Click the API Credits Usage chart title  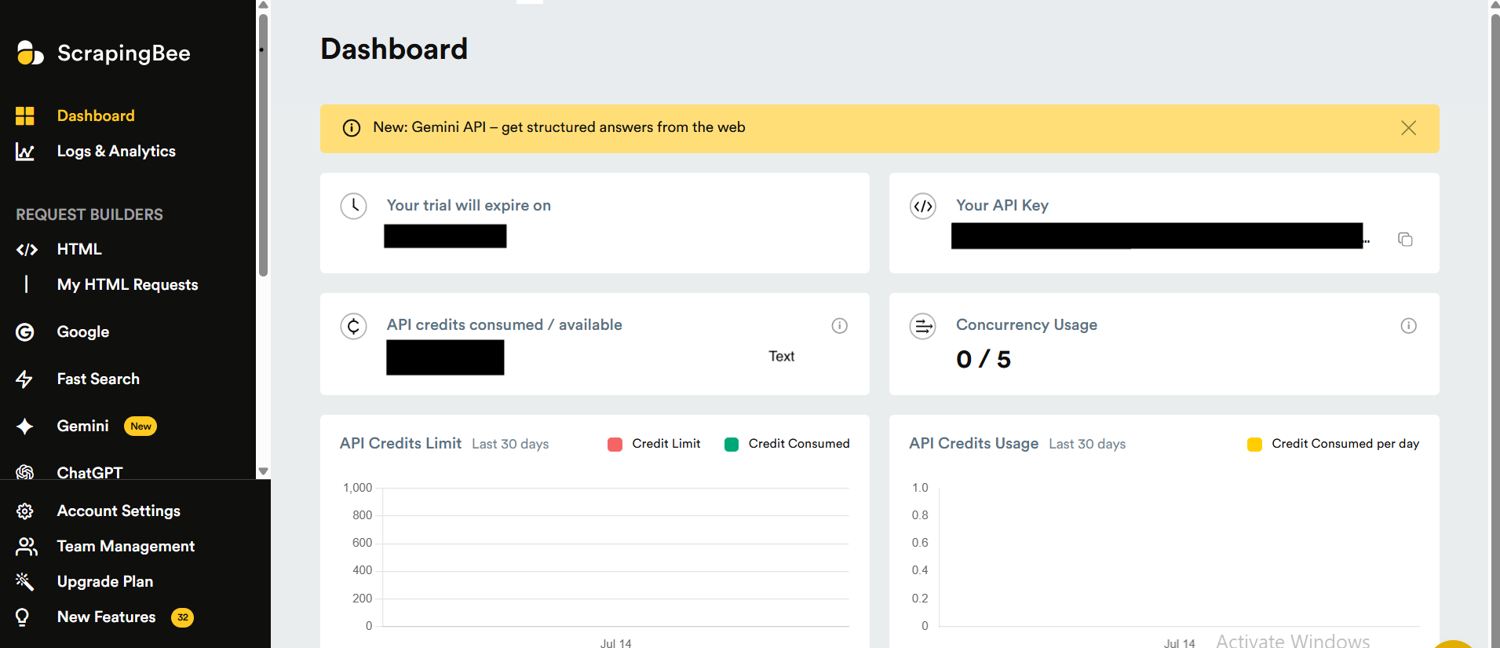point(974,444)
